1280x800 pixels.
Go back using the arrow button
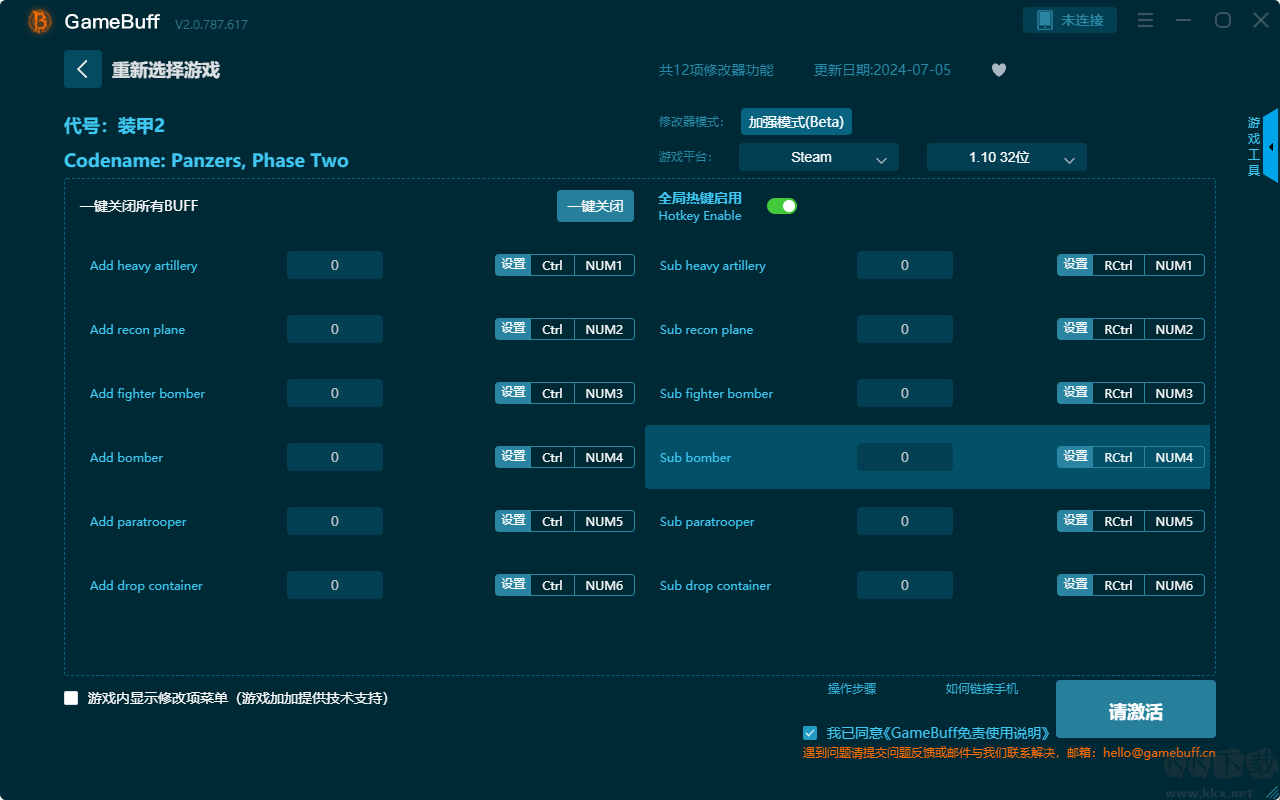pos(82,69)
